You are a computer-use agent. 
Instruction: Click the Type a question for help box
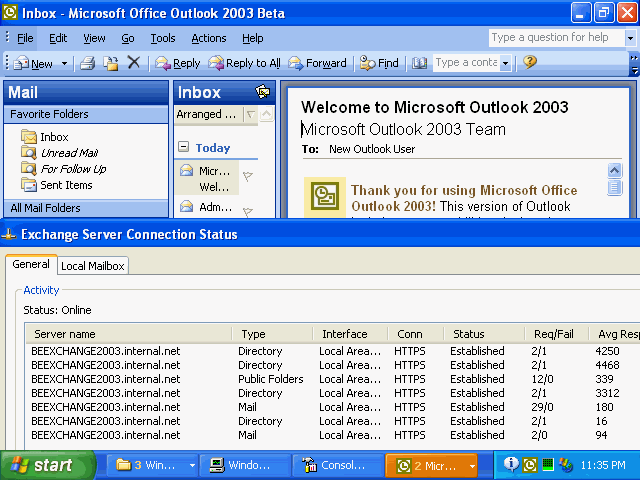coord(556,38)
